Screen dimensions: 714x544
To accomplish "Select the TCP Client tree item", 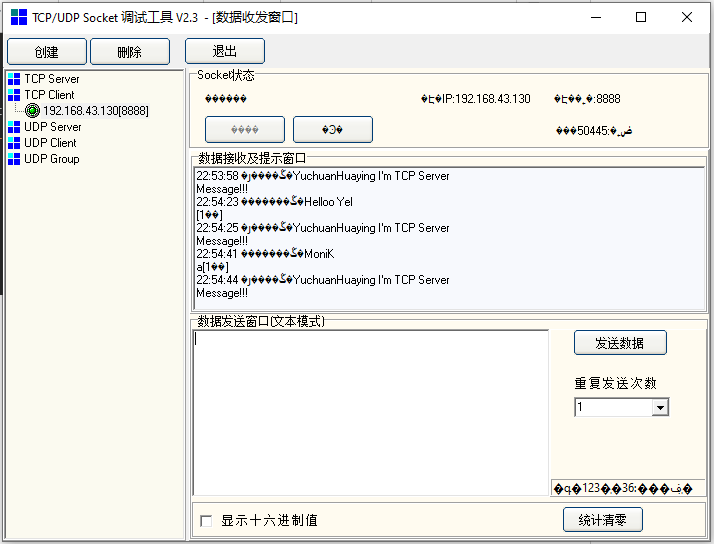I will pyautogui.click(x=49, y=95).
